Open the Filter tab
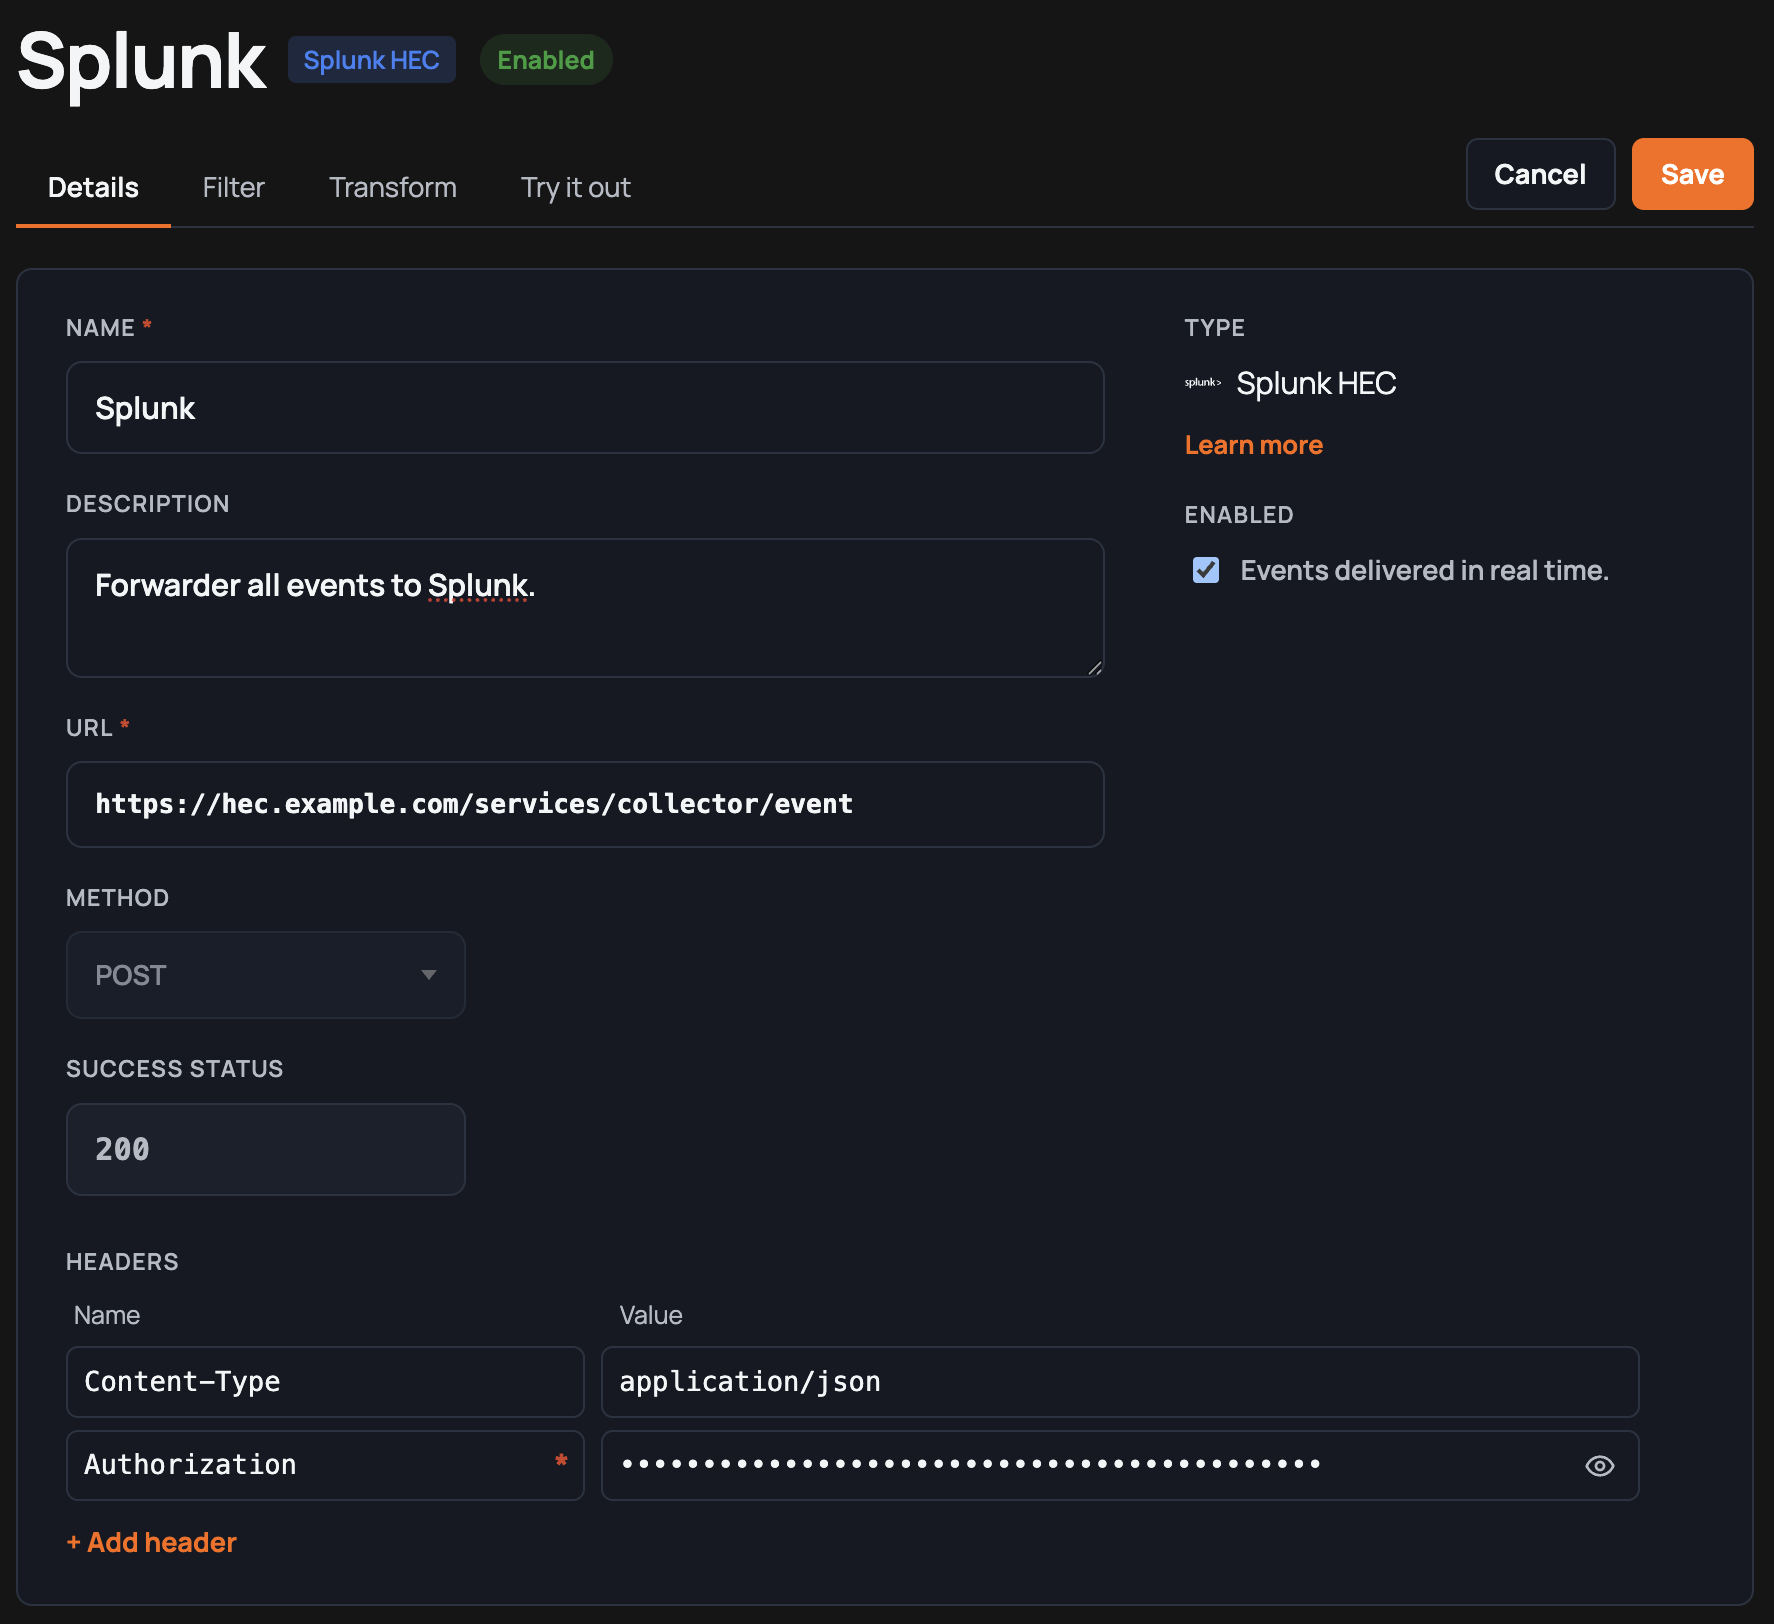This screenshot has width=1774, height=1624. click(233, 188)
